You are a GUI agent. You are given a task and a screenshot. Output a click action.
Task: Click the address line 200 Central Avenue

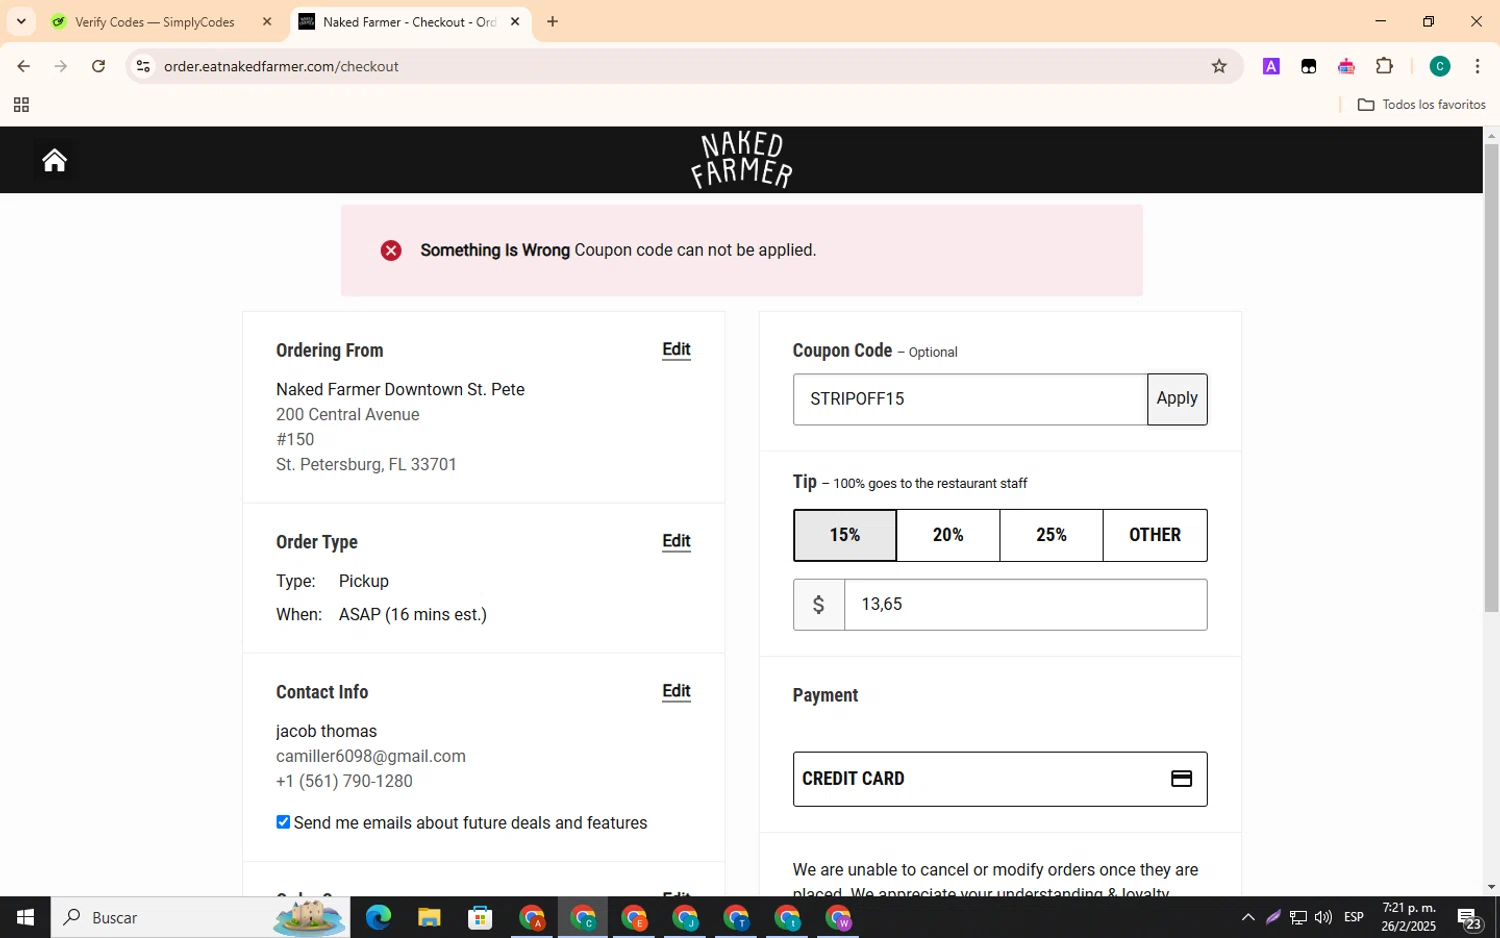coord(348,414)
